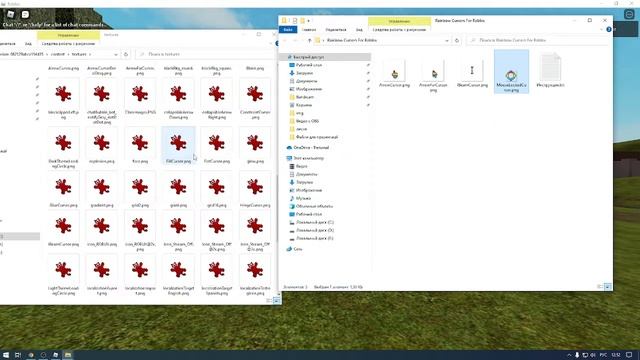Switch textures window to large icons view
640x360 pixels.
point(276,300)
